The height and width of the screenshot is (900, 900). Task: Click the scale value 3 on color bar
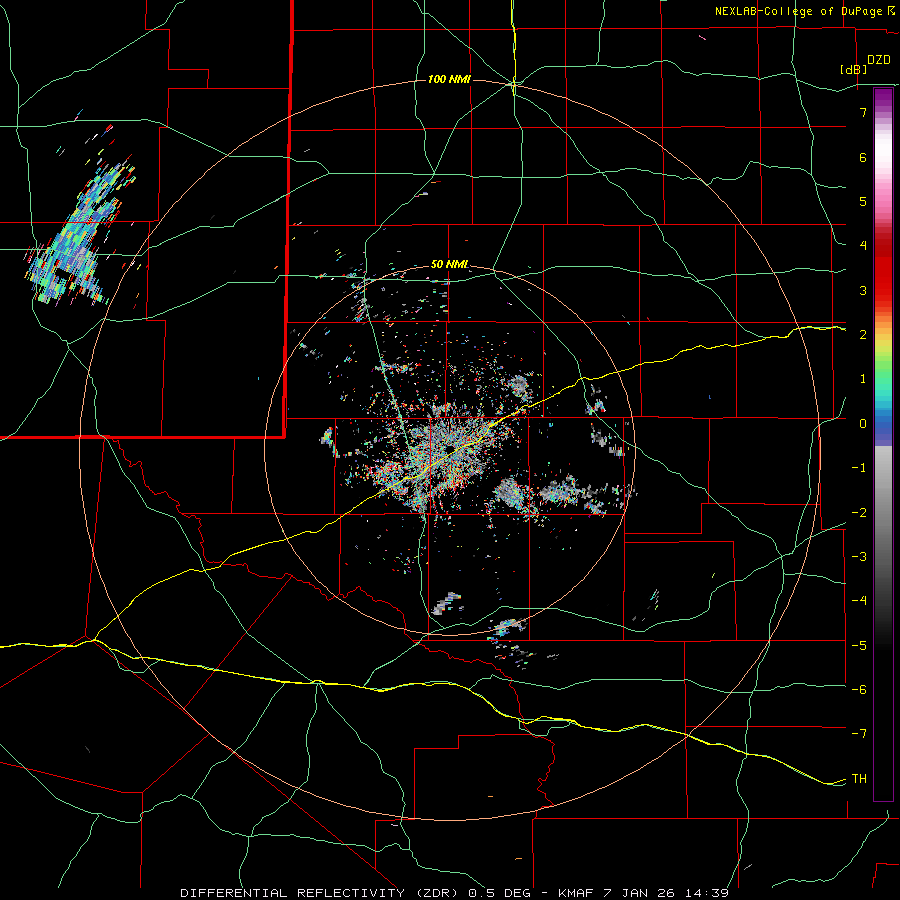863,290
